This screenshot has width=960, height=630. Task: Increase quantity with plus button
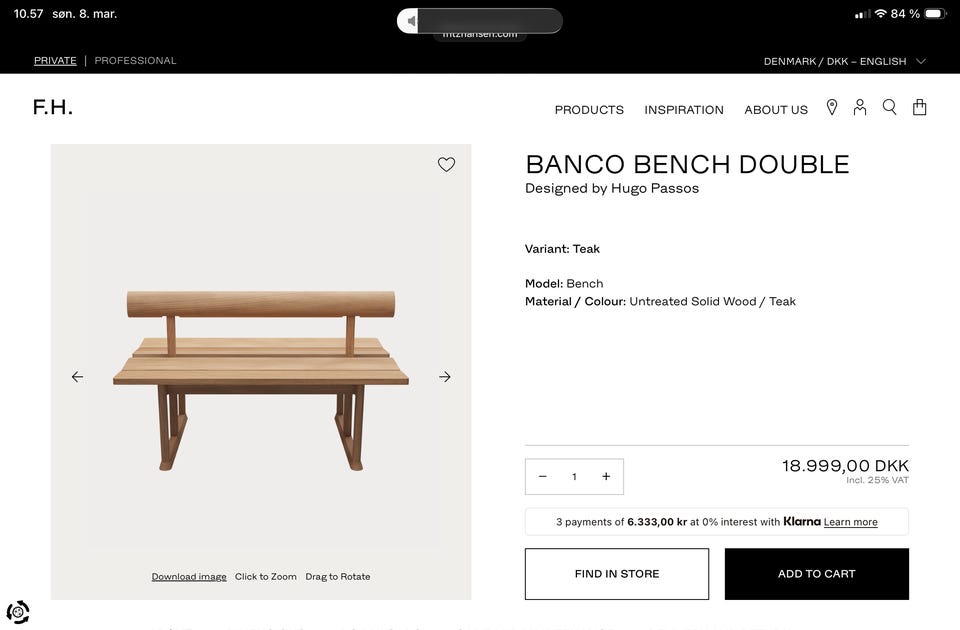(x=606, y=477)
